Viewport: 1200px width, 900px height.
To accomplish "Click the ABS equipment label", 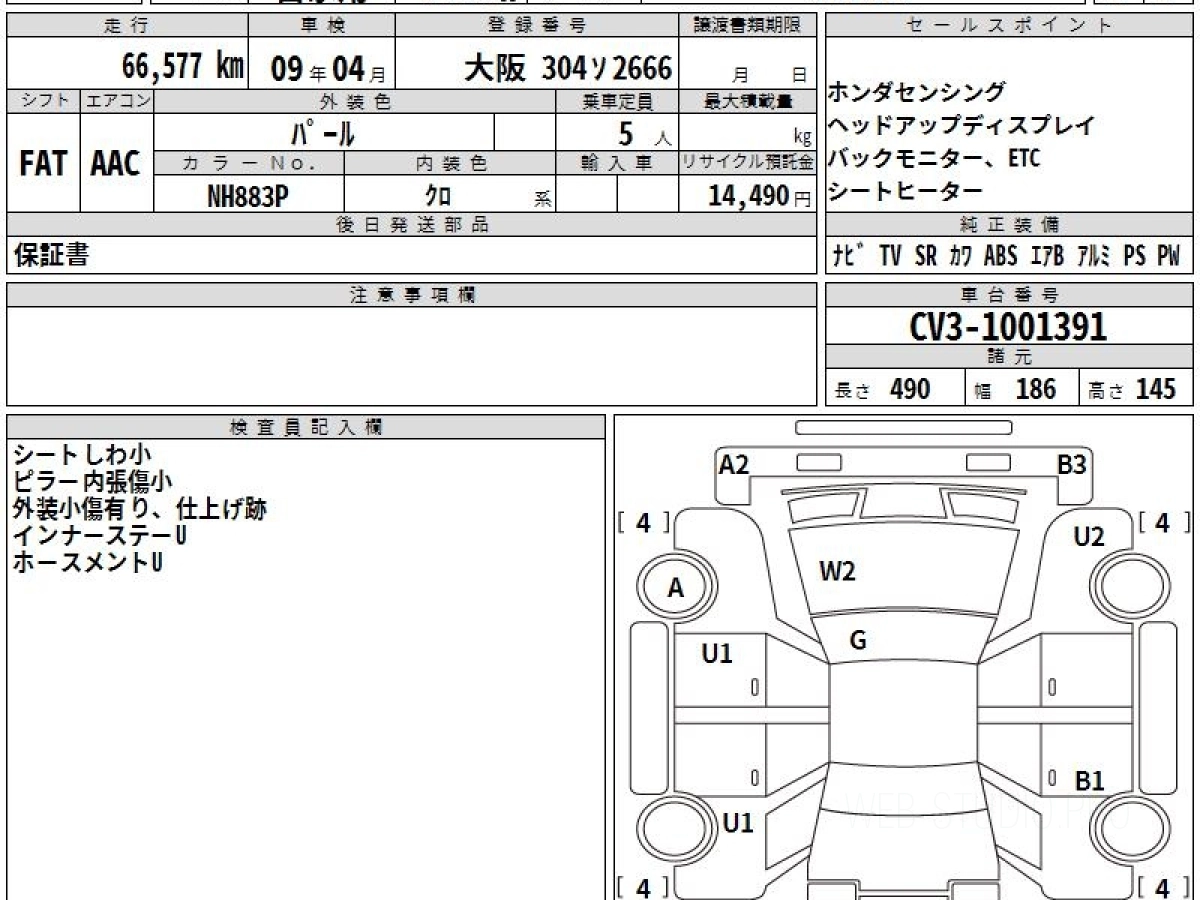I will point(1000,256).
